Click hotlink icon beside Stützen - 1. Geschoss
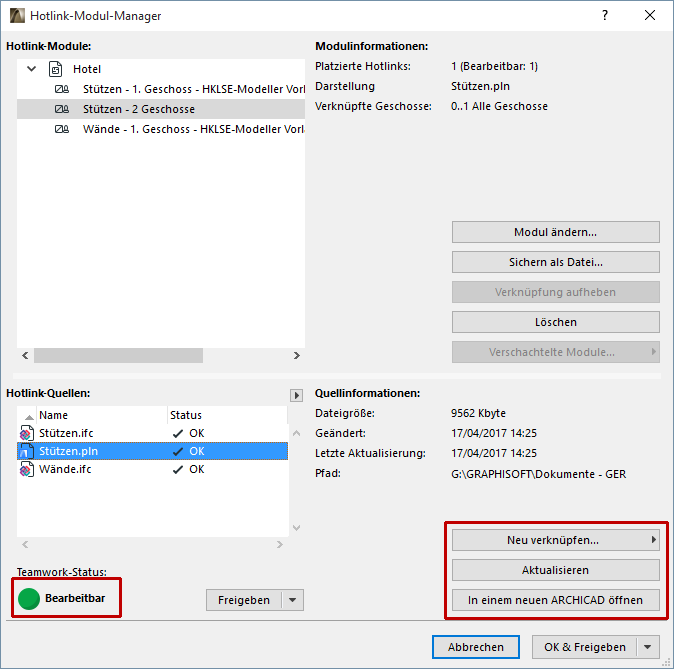 pos(61,89)
